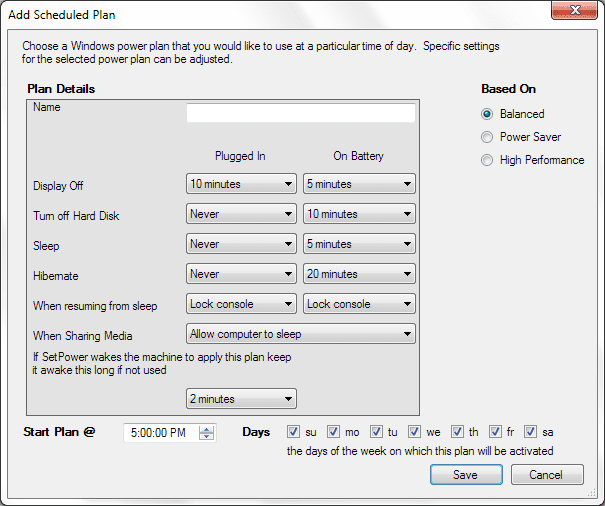Viewport: 605px width, 506px height.
Task: Click the Turn off Hard Disk label
Action: click(x=76, y=216)
